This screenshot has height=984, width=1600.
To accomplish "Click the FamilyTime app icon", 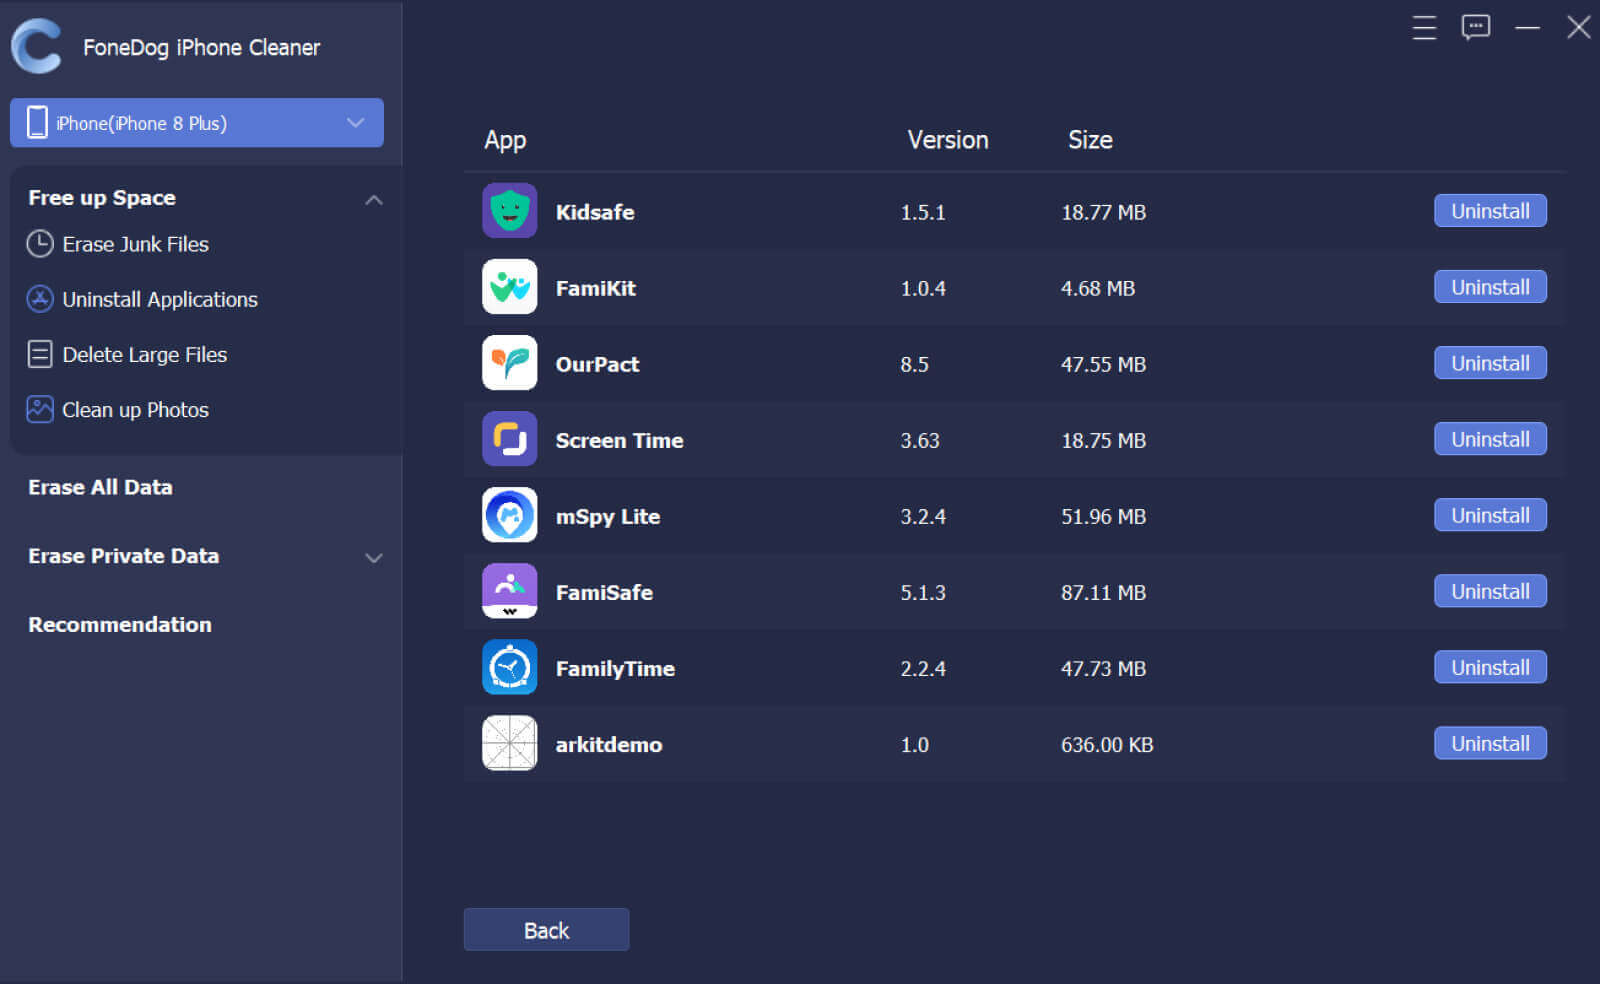I will tap(510, 666).
